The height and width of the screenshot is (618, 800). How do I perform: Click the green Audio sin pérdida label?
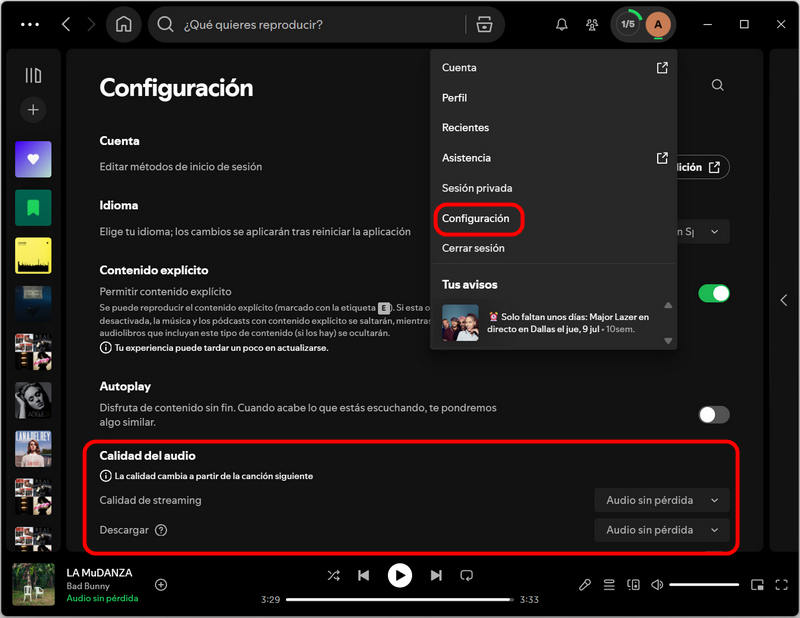click(102, 598)
